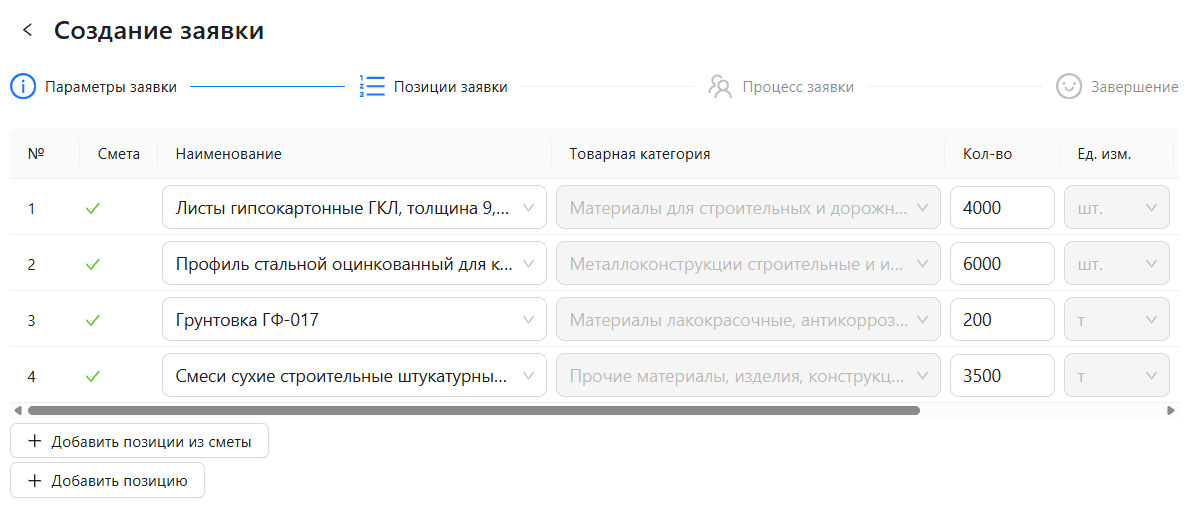Open unit dropdown т in row 4

point(1116,376)
